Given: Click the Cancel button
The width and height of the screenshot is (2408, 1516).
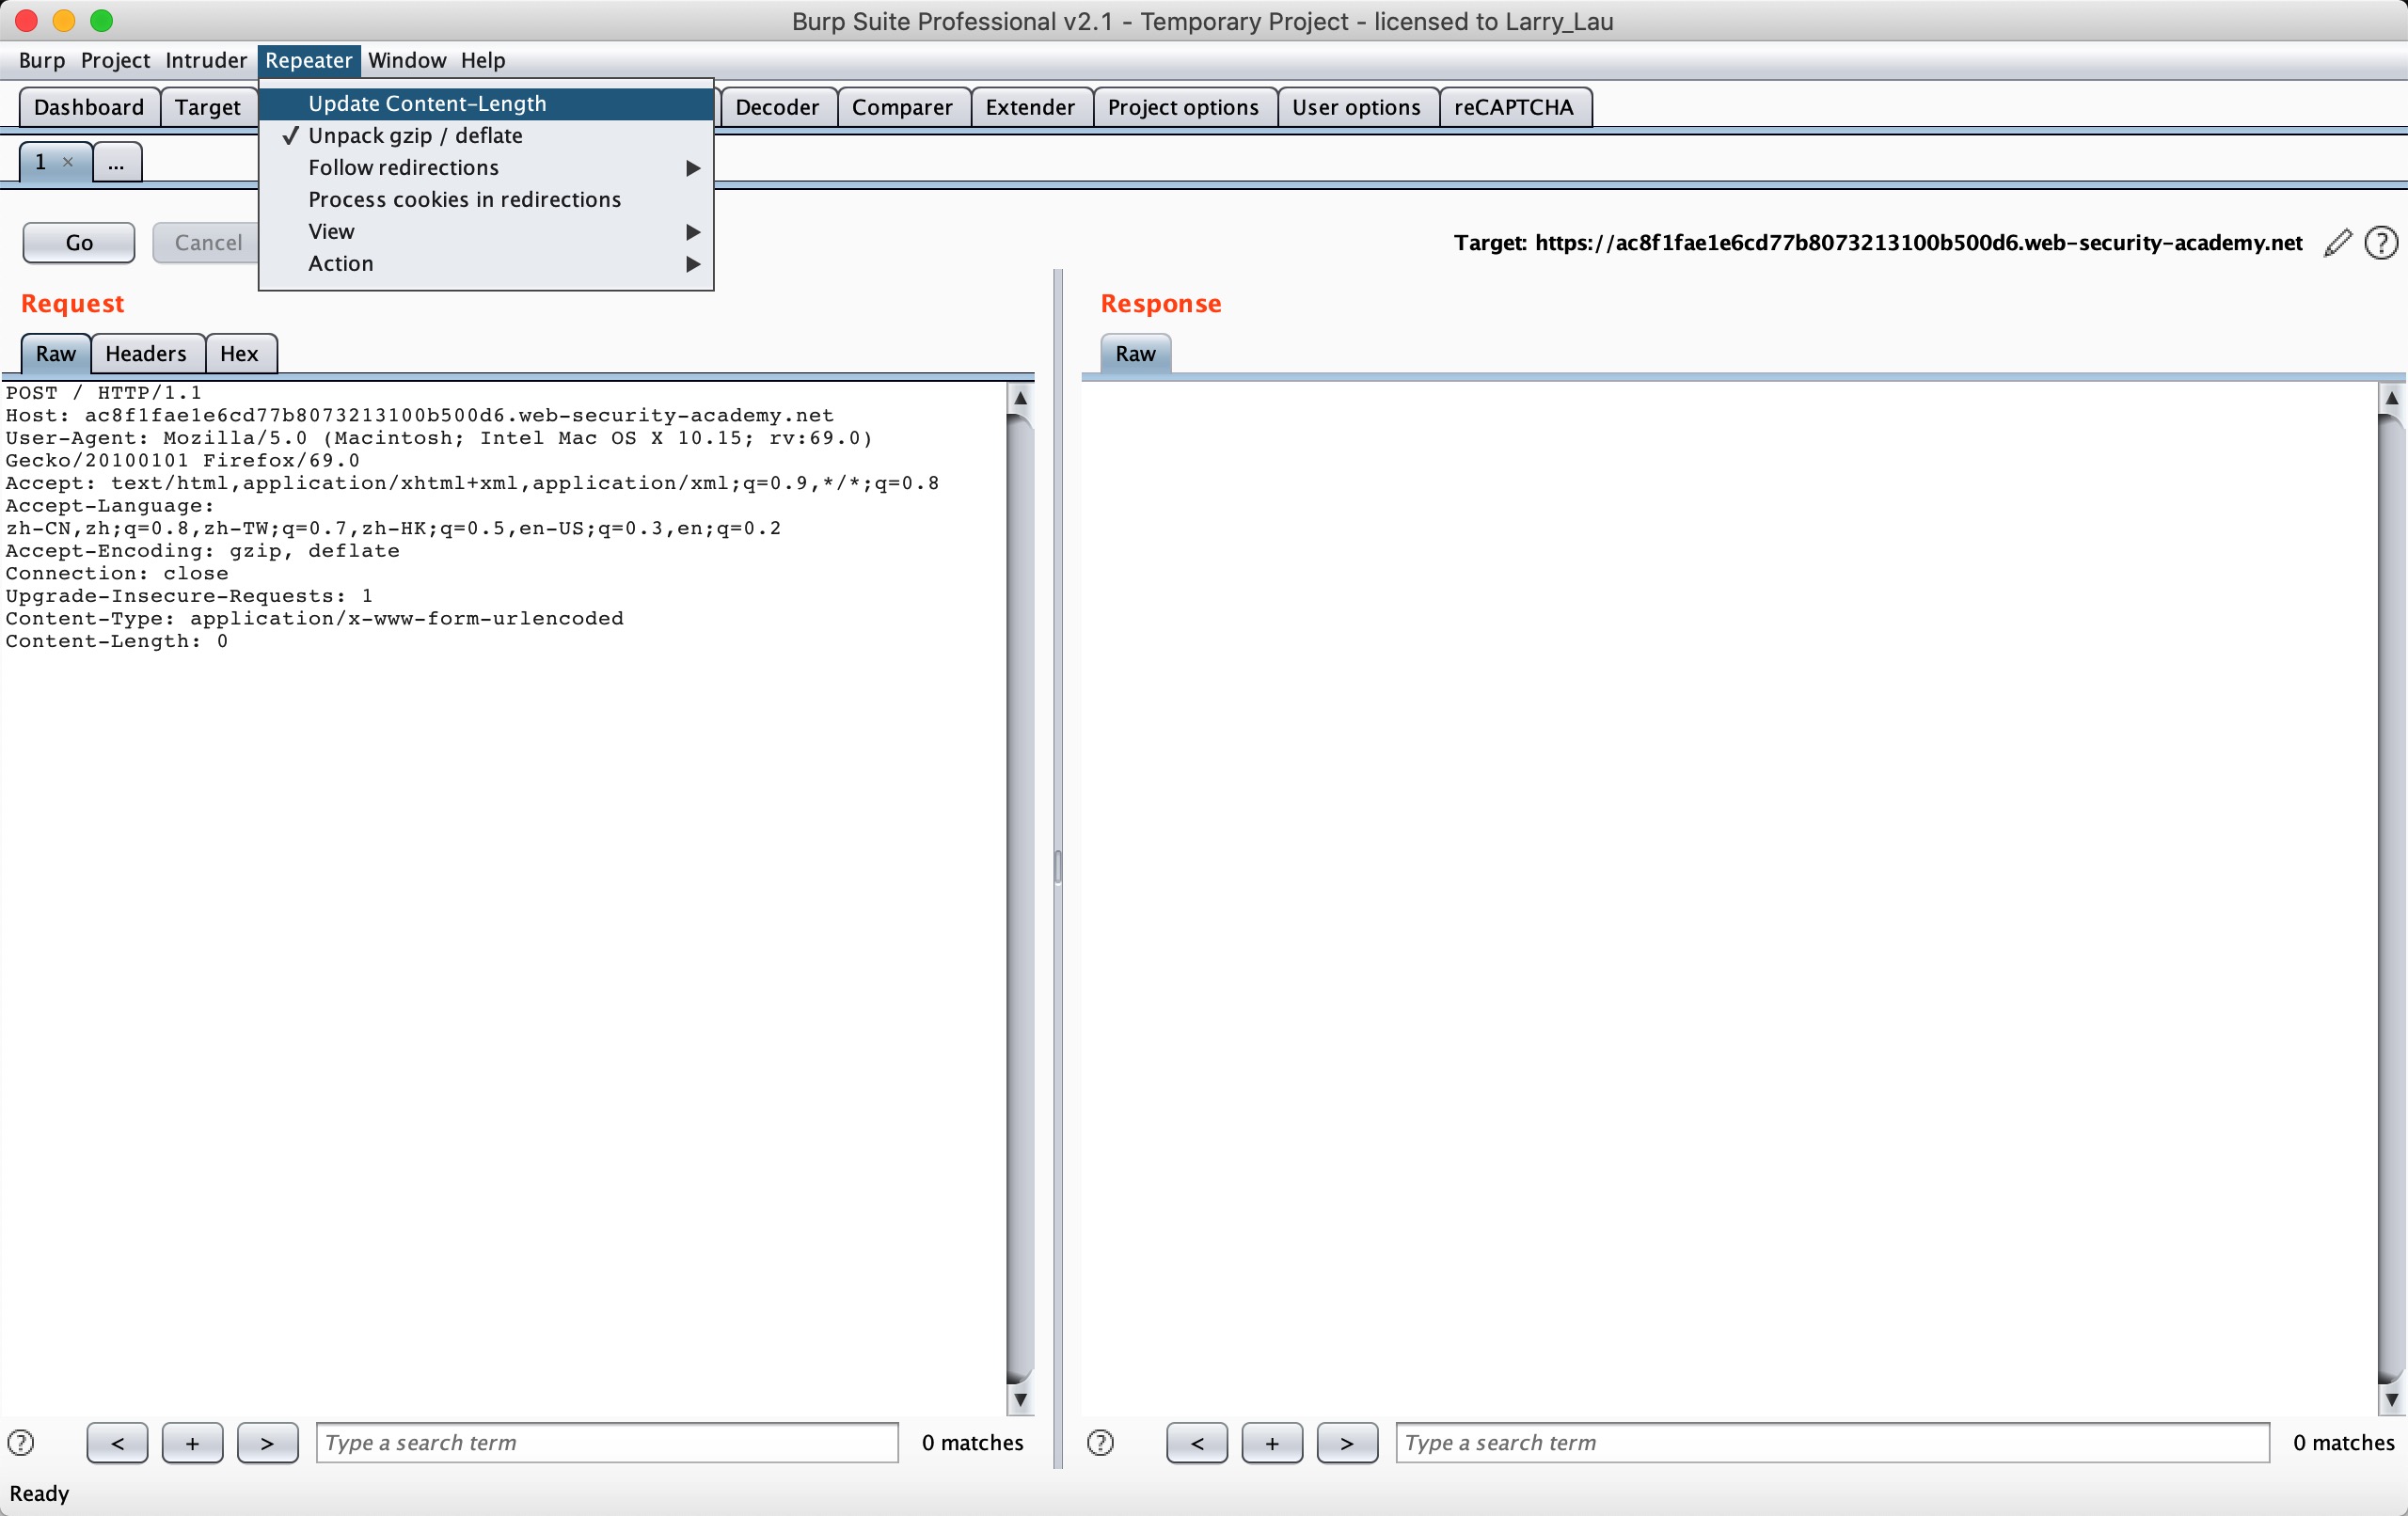Looking at the screenshot, I should click(208, 243).
